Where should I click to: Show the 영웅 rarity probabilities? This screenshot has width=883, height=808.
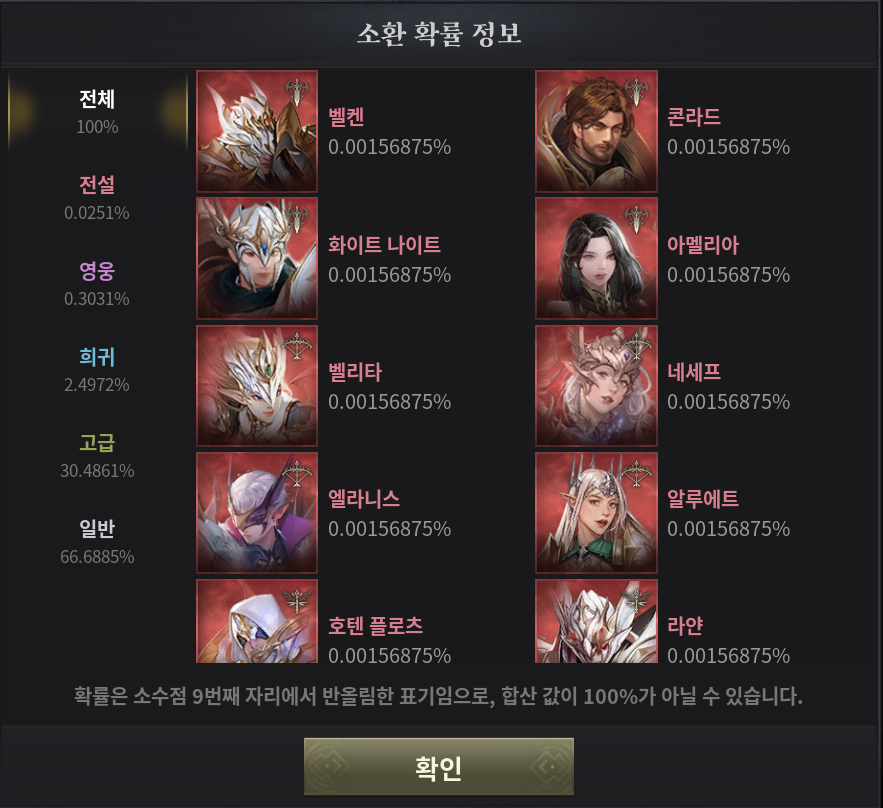click(97, 284)
